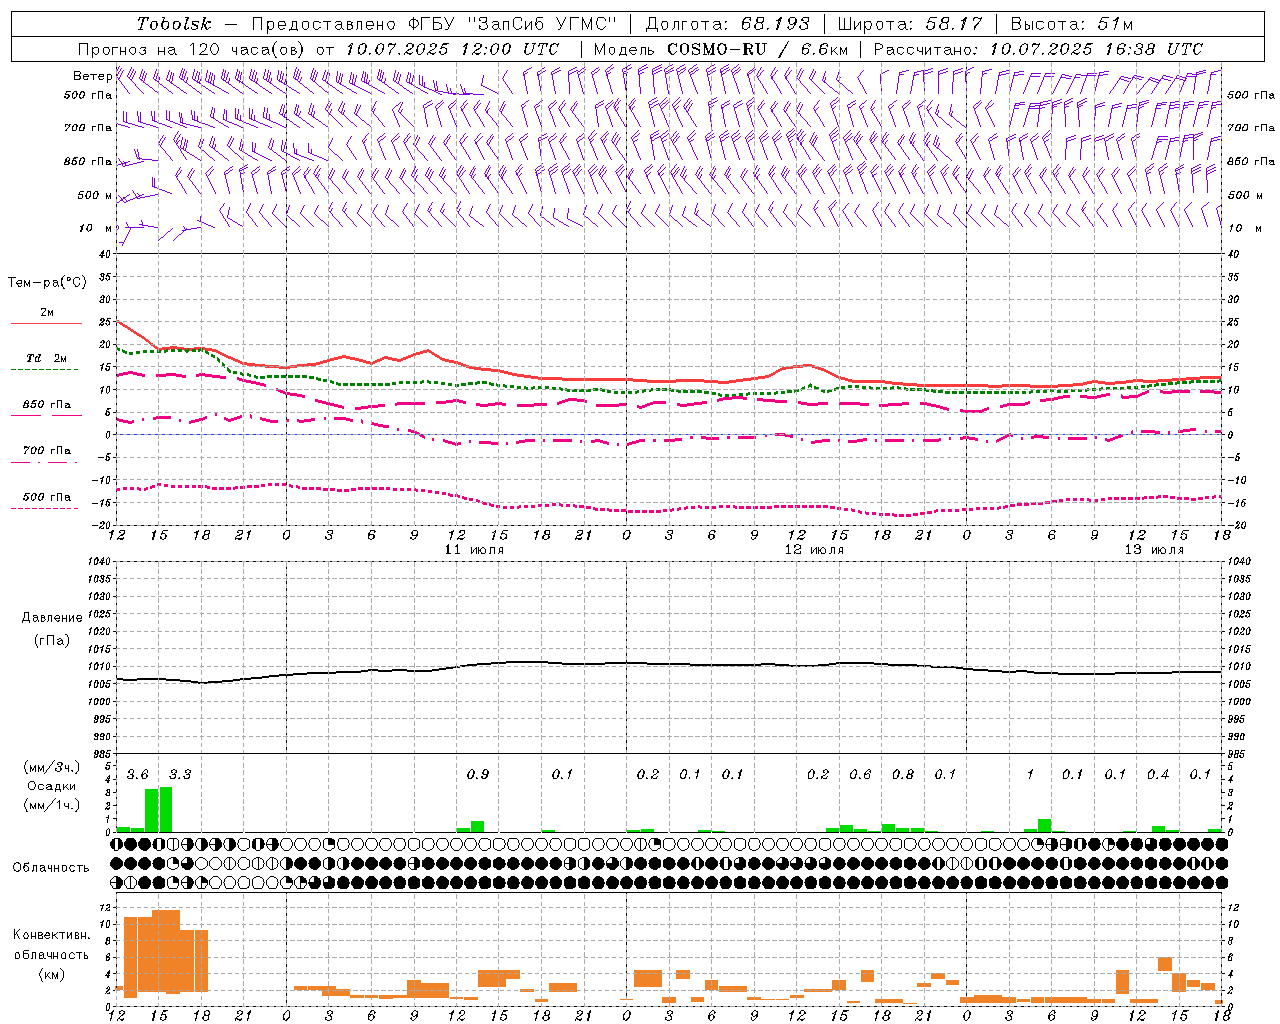Click the elevation "Высота: 51м"

(x=1072, y=24)
